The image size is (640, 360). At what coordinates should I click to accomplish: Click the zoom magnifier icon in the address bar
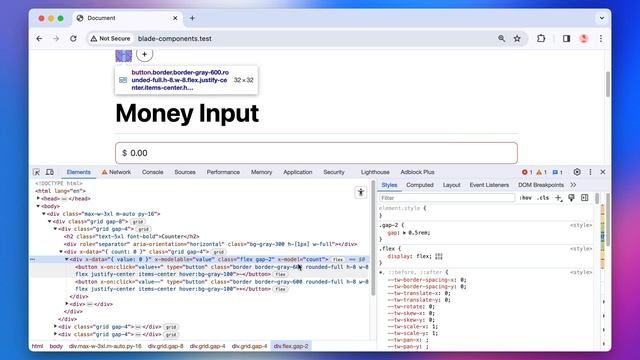point(501,38)
